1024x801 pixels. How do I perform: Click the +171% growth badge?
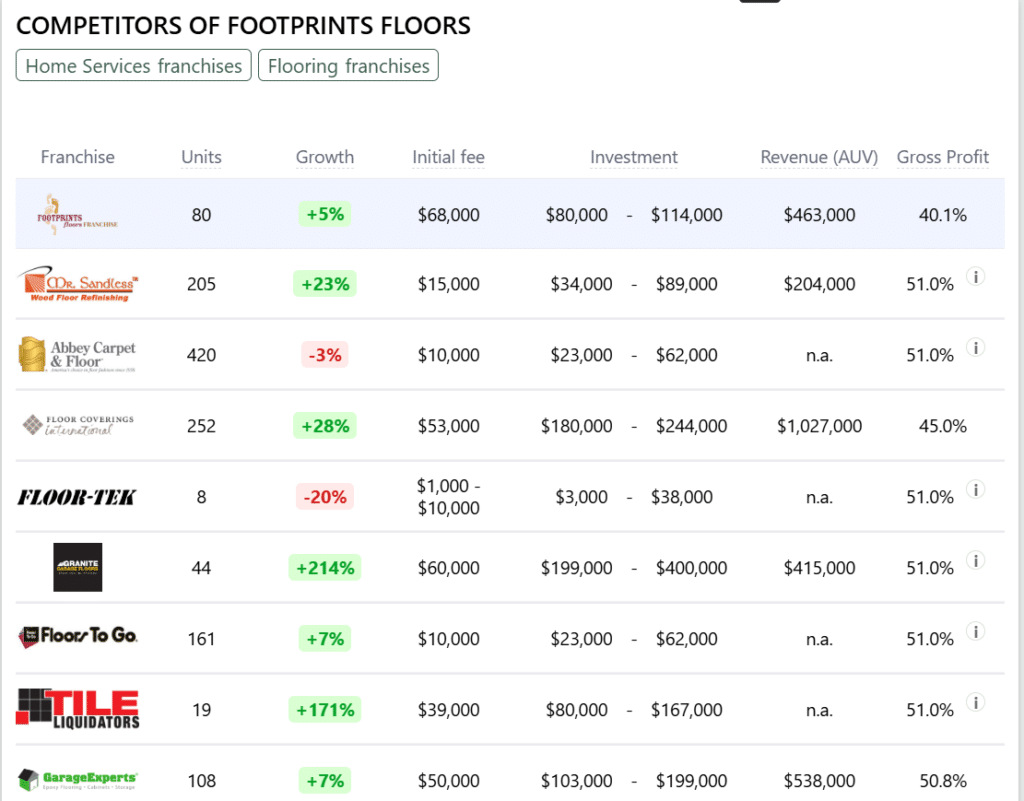(325, 710)
